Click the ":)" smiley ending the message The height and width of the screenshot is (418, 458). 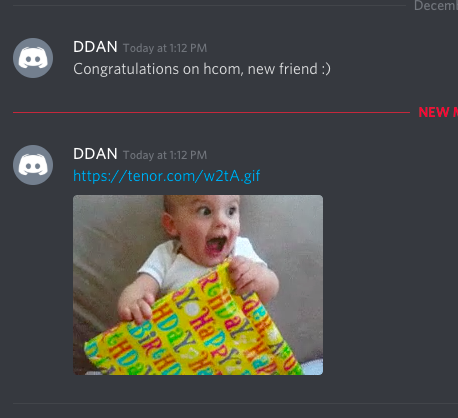click(326, 69)
